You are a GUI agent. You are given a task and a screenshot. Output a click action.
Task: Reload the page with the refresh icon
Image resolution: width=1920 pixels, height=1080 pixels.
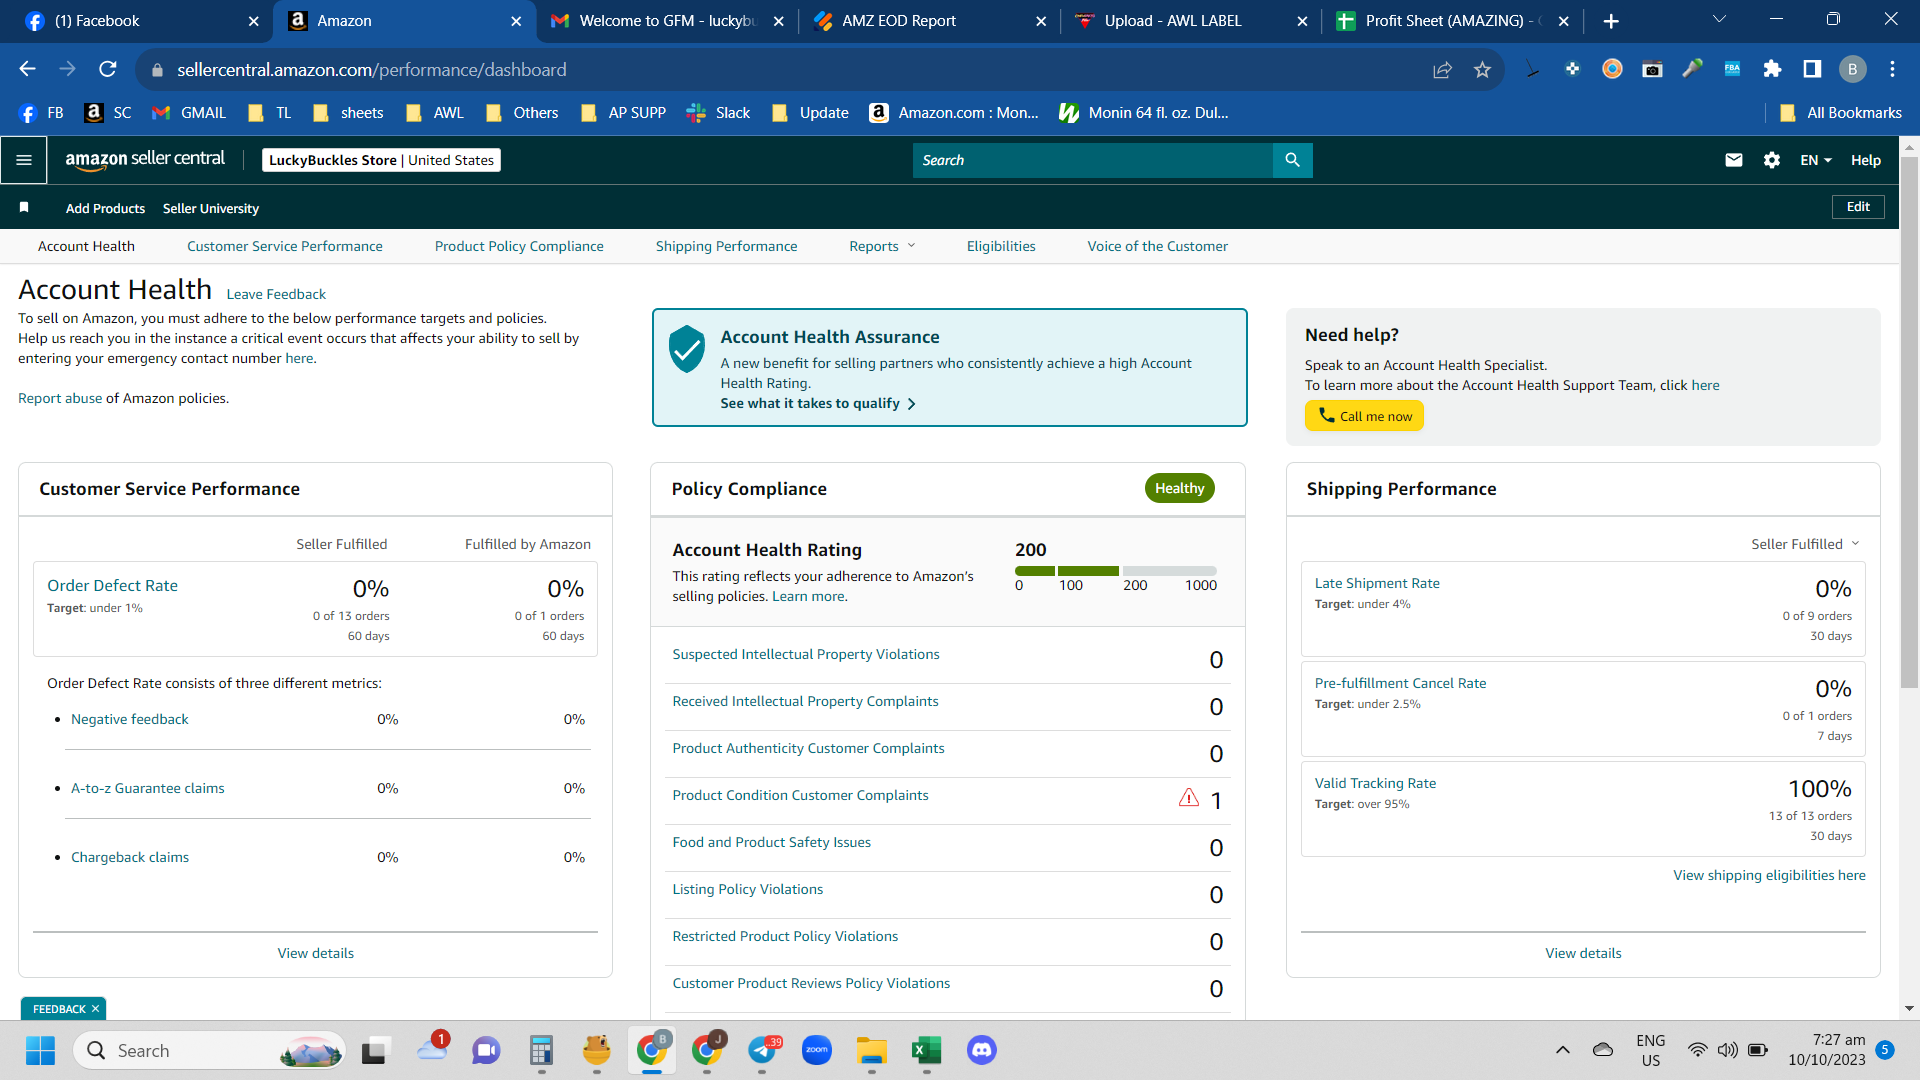tap(108, 69)
